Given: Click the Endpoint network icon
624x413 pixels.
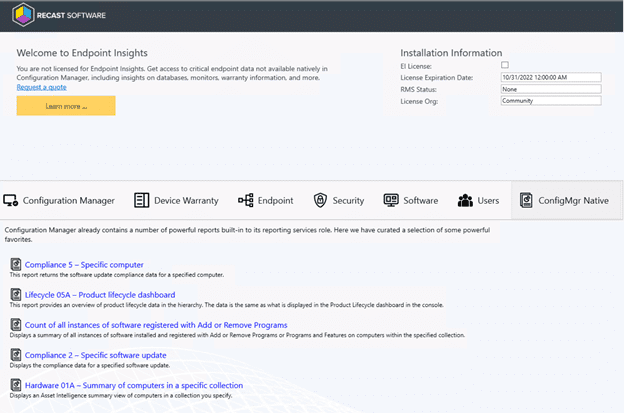Looking at the screenshot, I should click(245, 200).
